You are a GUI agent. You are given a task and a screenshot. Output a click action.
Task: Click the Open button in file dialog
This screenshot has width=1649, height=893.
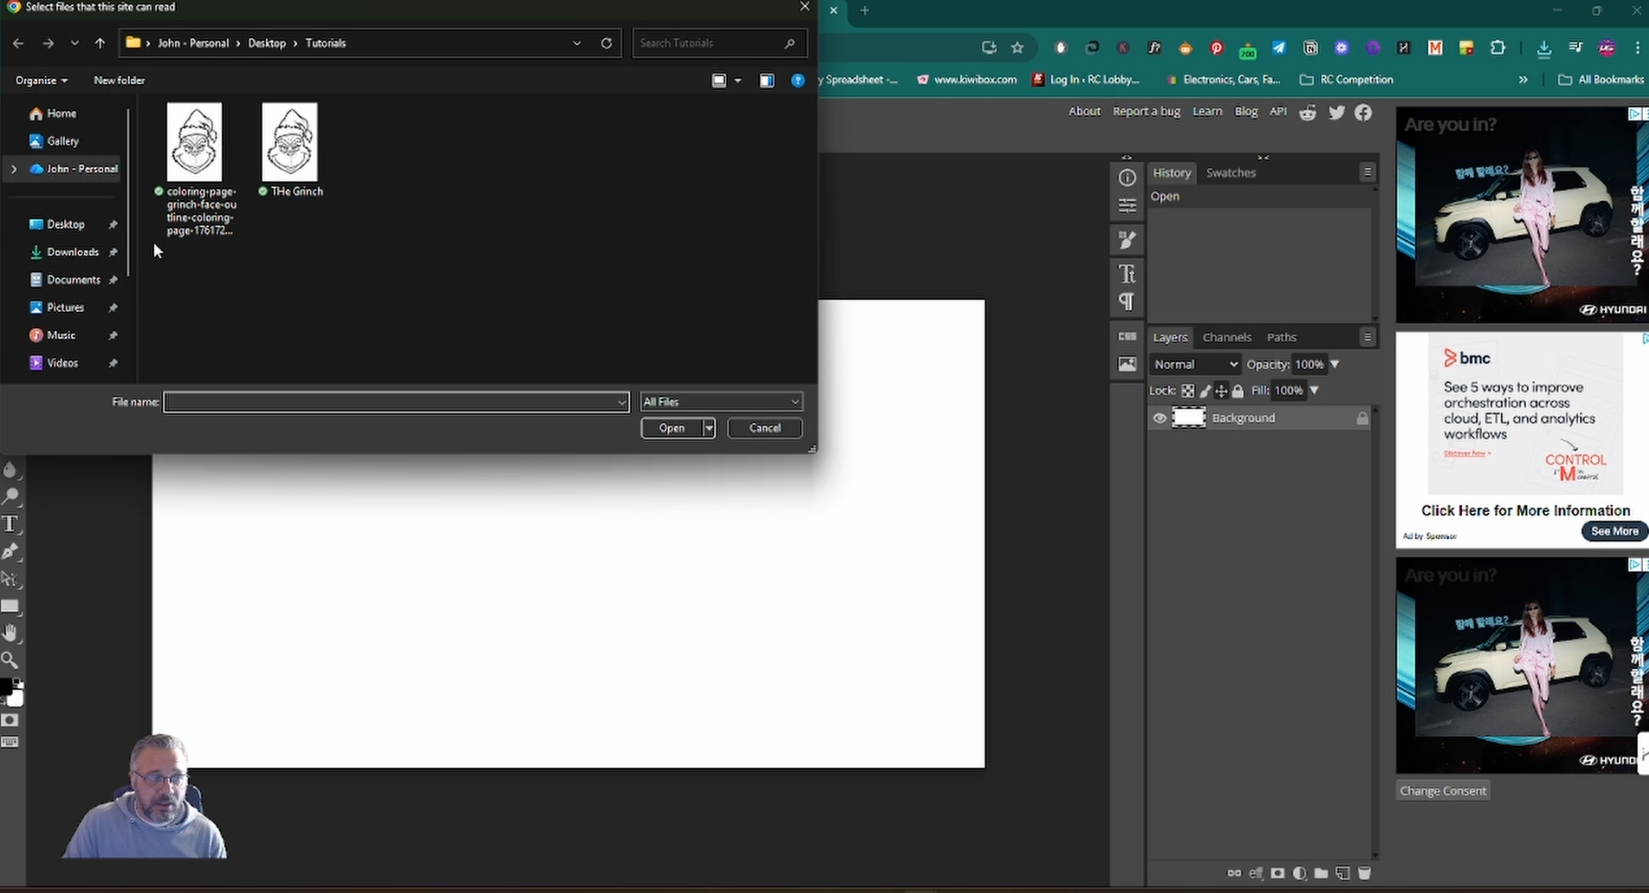pyautogui.click(x=672, y=428)
